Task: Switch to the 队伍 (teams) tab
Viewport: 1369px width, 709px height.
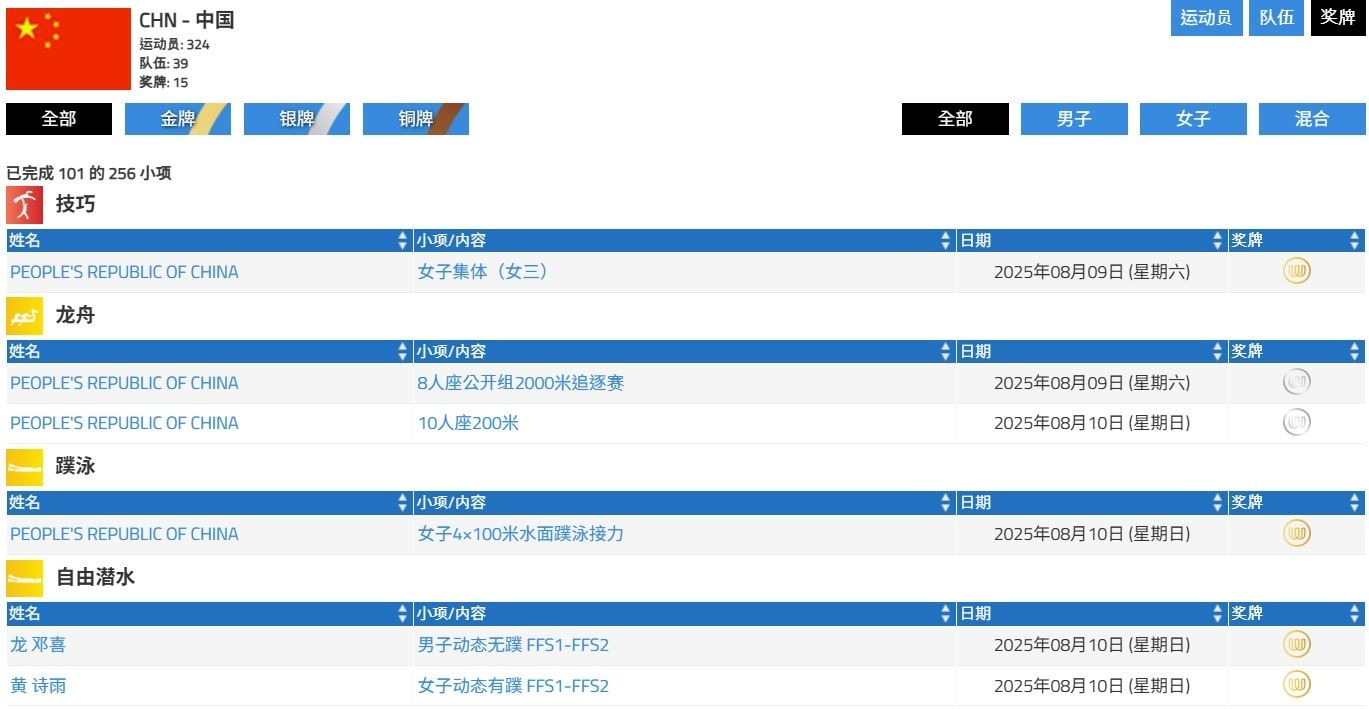Action: [x=1276, y=18]
